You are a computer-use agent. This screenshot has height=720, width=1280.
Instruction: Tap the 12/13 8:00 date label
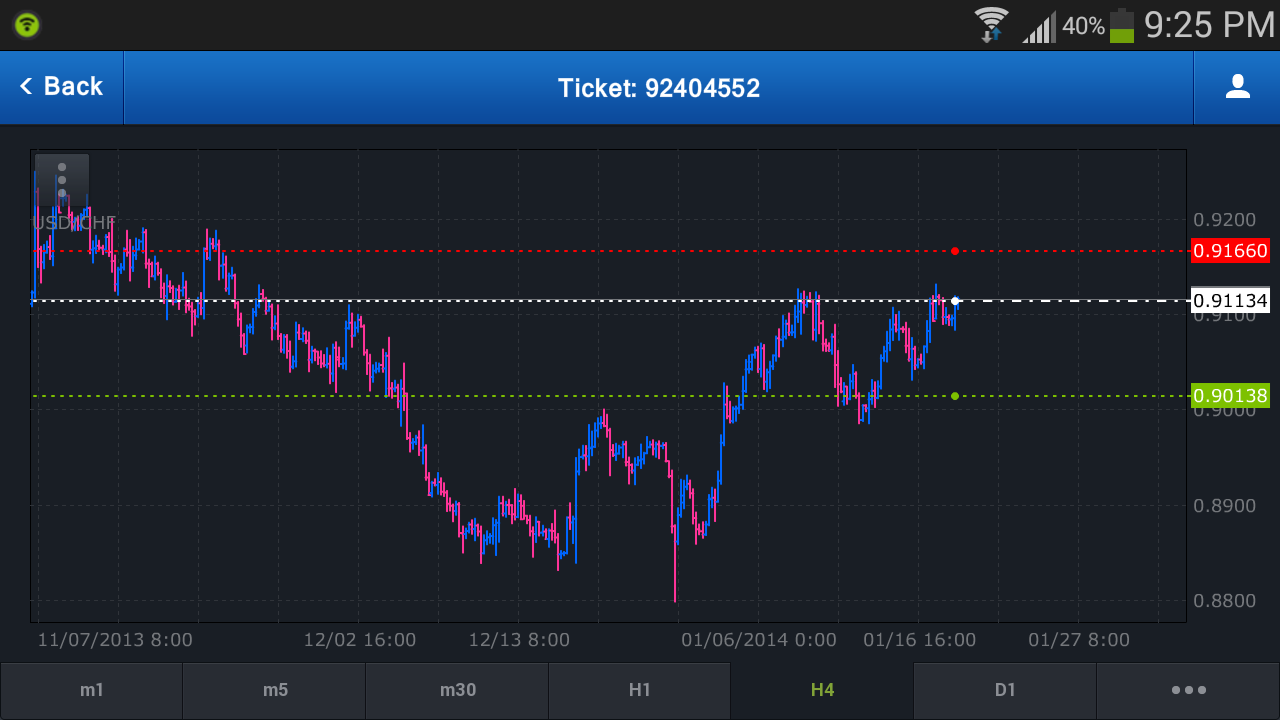(x=519, y=640)
